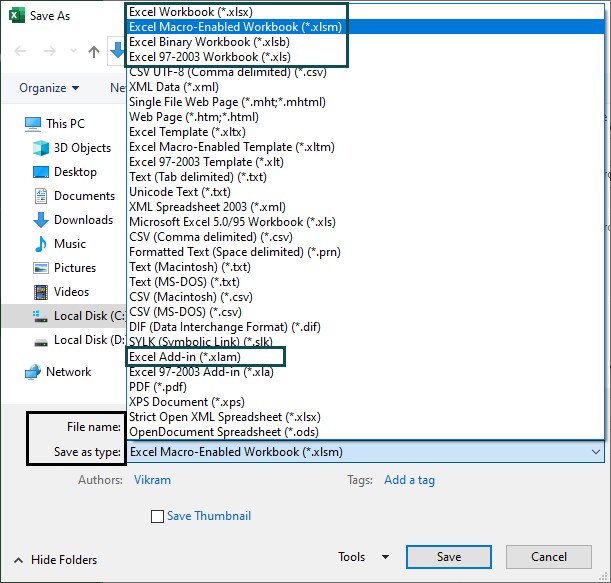611x583 pixels.
Task: Open Pictures folder in navigation pane
Action: pyautogui.click(x=75, y=268)
